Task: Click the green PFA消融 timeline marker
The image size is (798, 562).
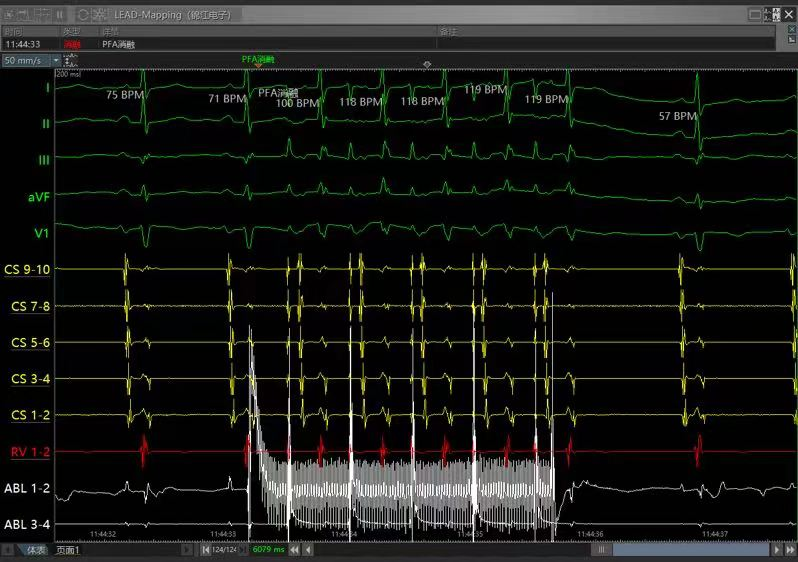Action: tap(257, 60)
